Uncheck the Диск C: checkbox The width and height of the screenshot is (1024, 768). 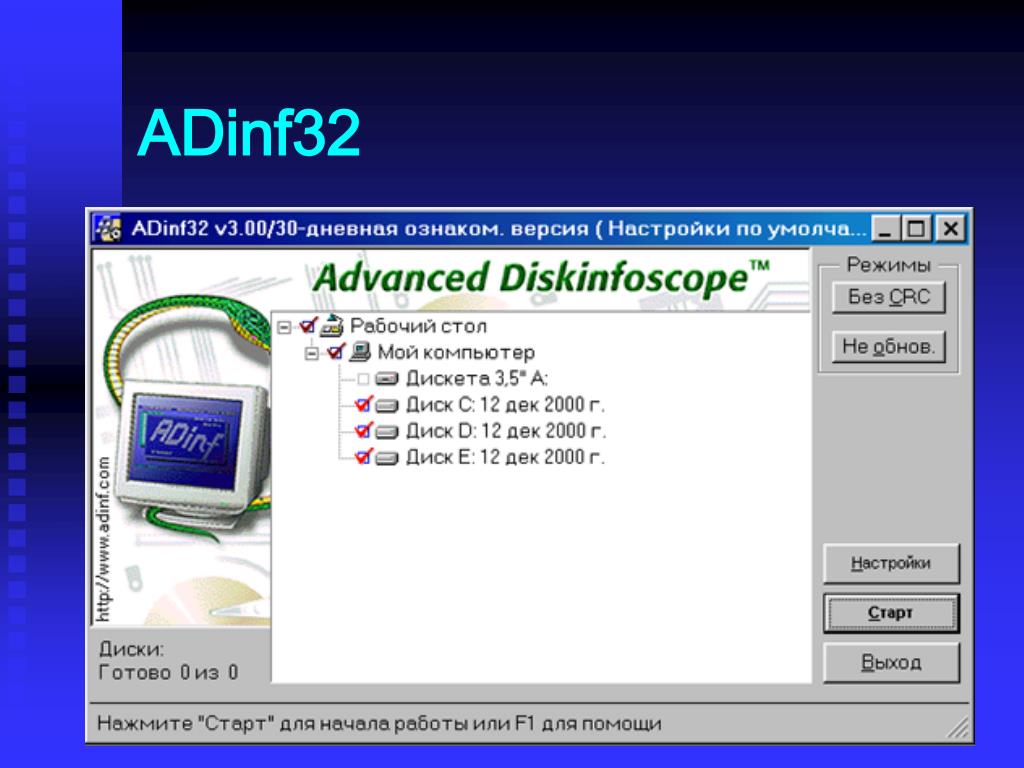click(x=363, y=405)
